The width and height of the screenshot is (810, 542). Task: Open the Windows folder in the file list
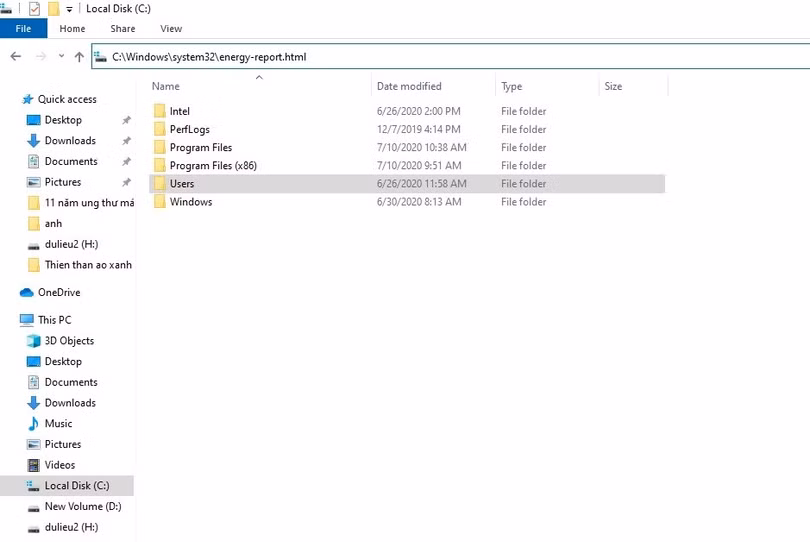pyautogui.click(x=190, y=202)
